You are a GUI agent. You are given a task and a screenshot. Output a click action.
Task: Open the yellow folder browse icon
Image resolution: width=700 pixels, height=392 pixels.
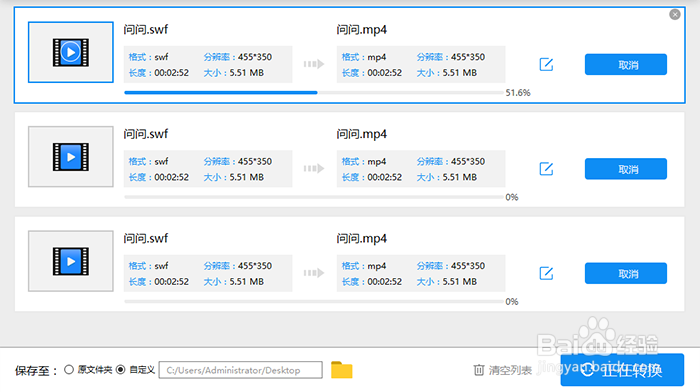click(342, 370)
